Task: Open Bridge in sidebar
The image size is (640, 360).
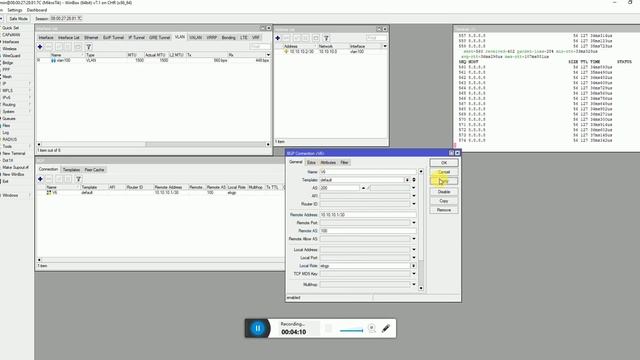Action: point(8,62)
